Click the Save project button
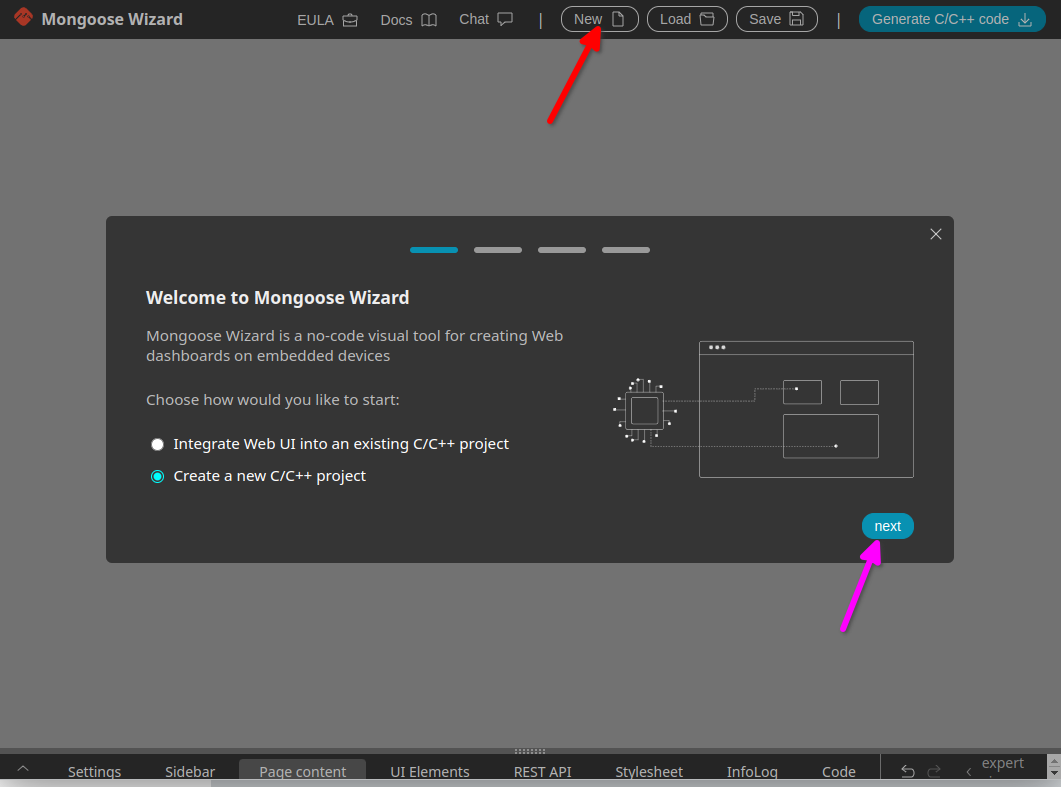This screenshot has height=787, width=1061. click(x=776, y=19)
